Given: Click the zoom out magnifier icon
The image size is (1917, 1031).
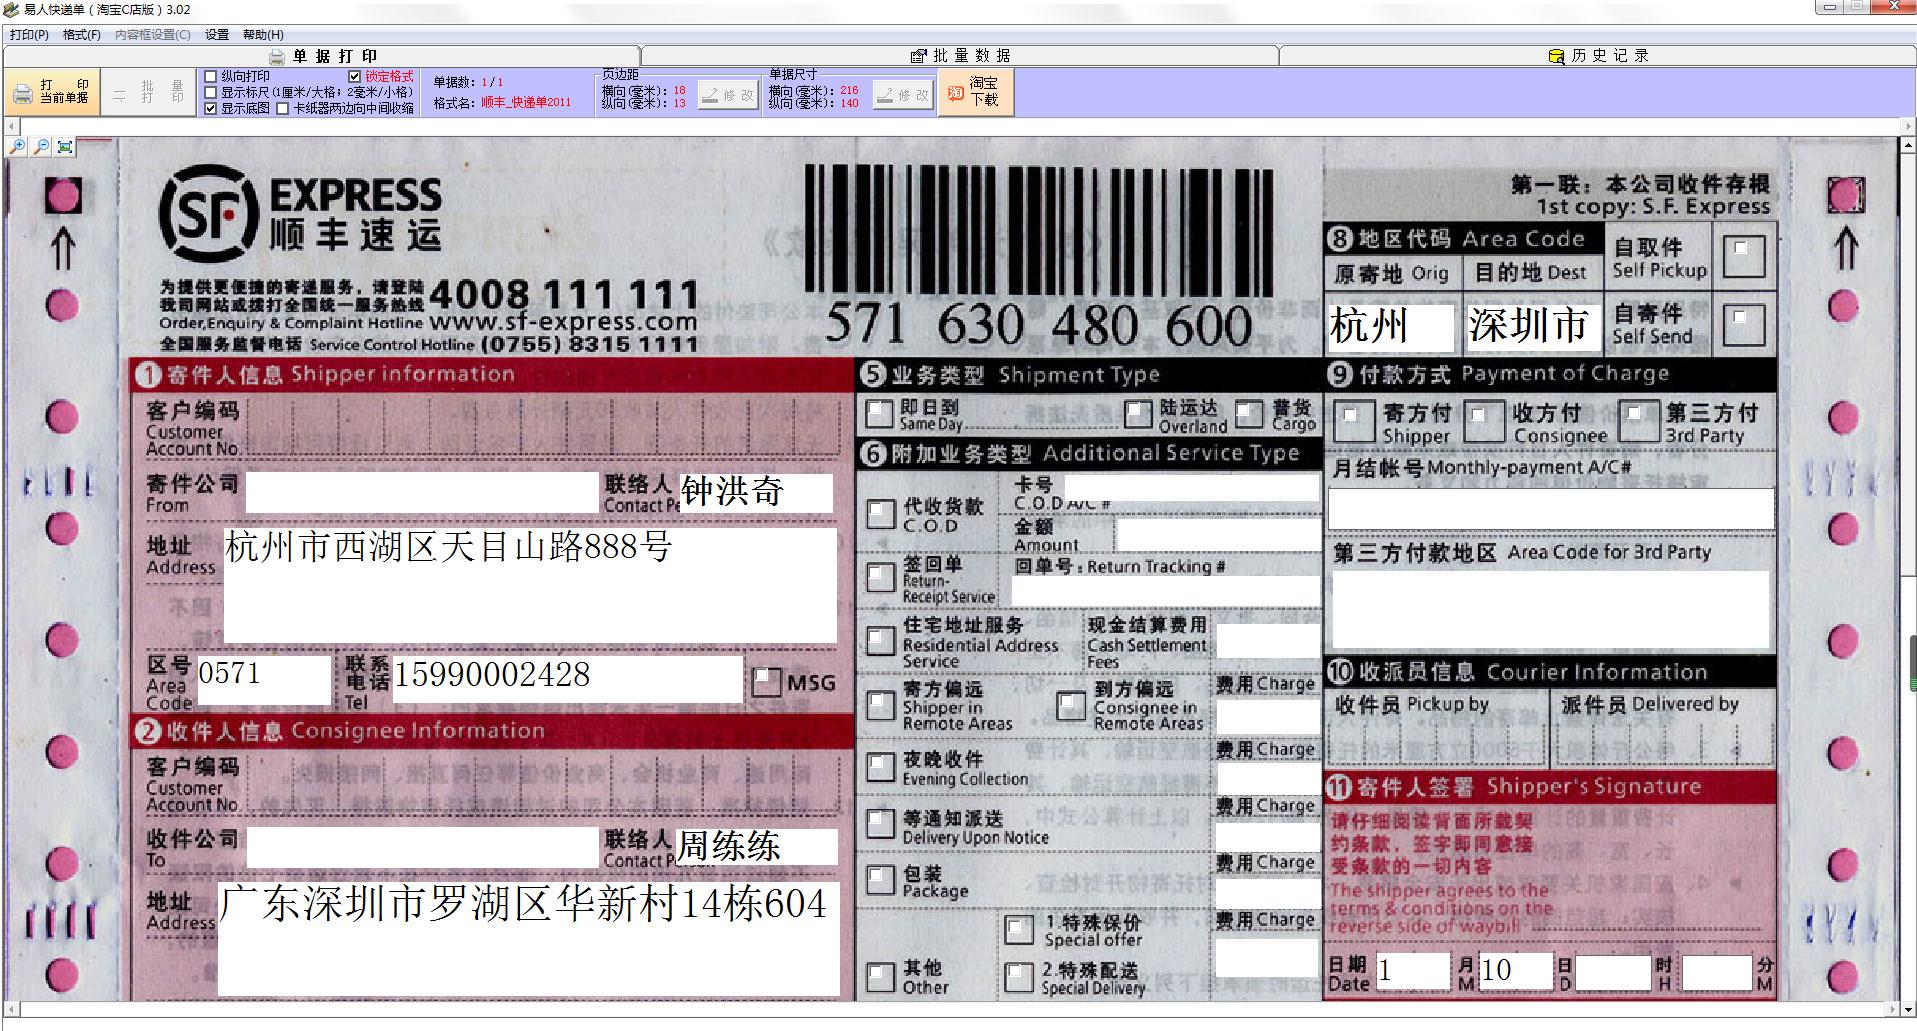Looking at the screenshot, I should (41, 147).
